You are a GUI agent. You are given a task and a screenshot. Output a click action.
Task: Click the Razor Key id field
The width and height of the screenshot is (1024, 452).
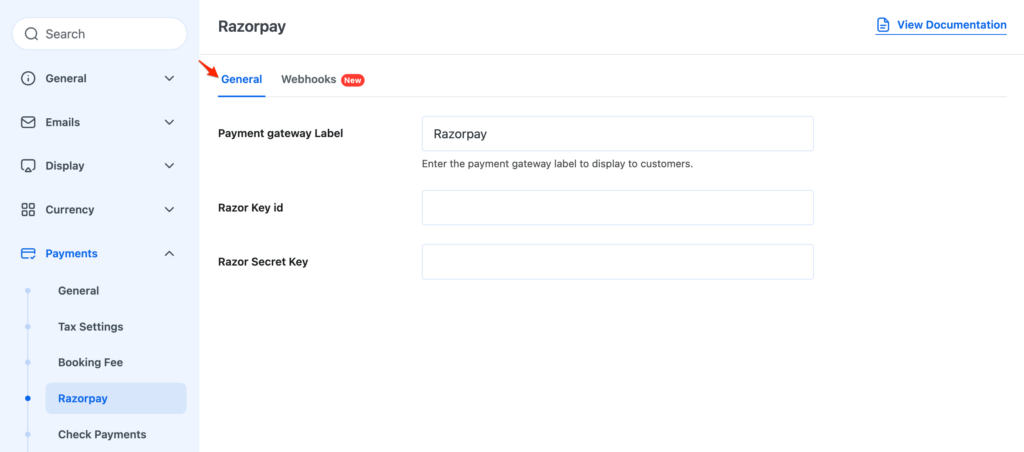click(x=617, y=208)
